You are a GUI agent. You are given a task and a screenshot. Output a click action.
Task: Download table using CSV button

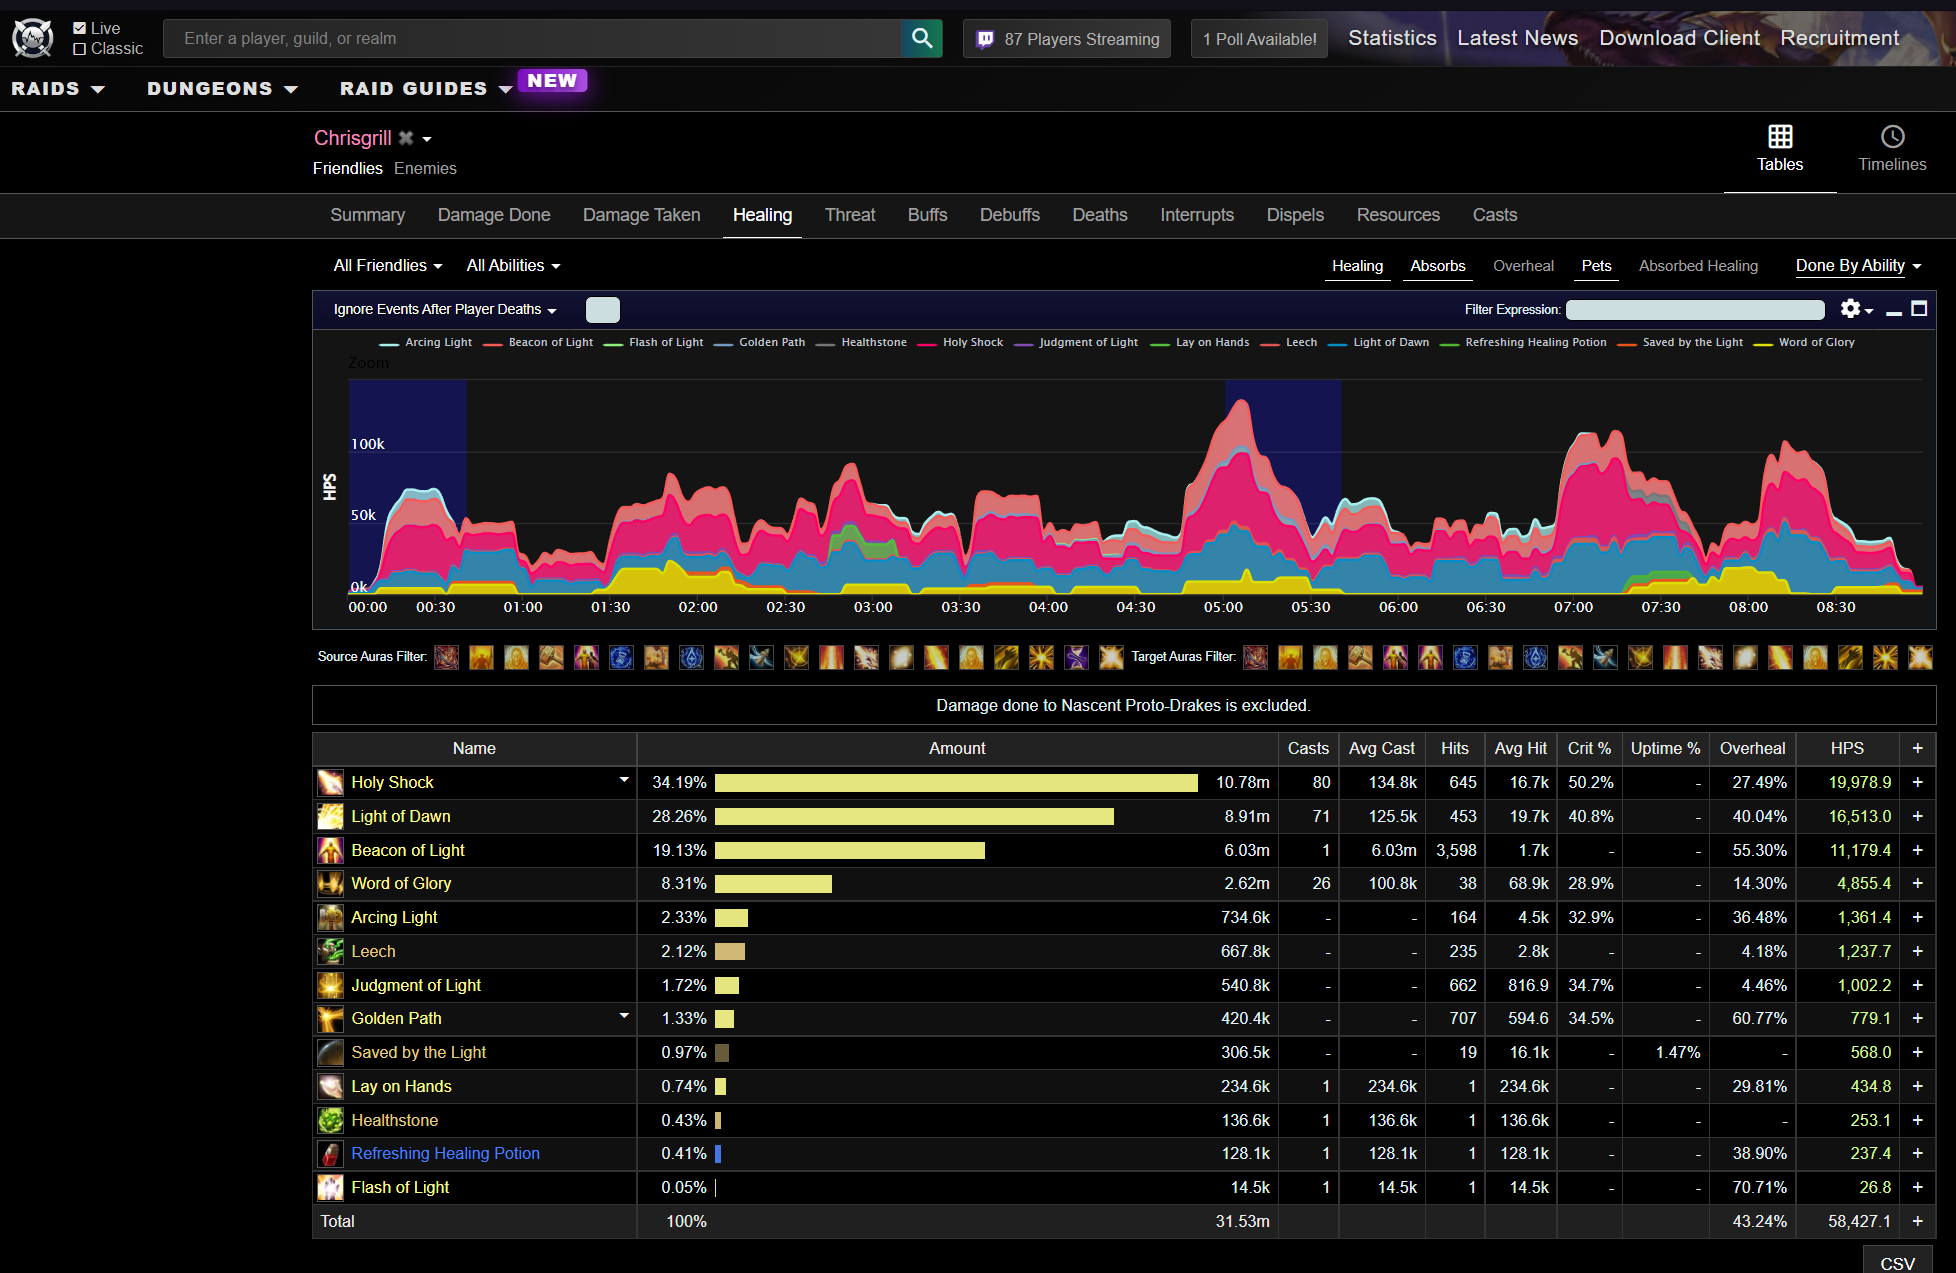pyautogui.click(x=1897, y=1262)
